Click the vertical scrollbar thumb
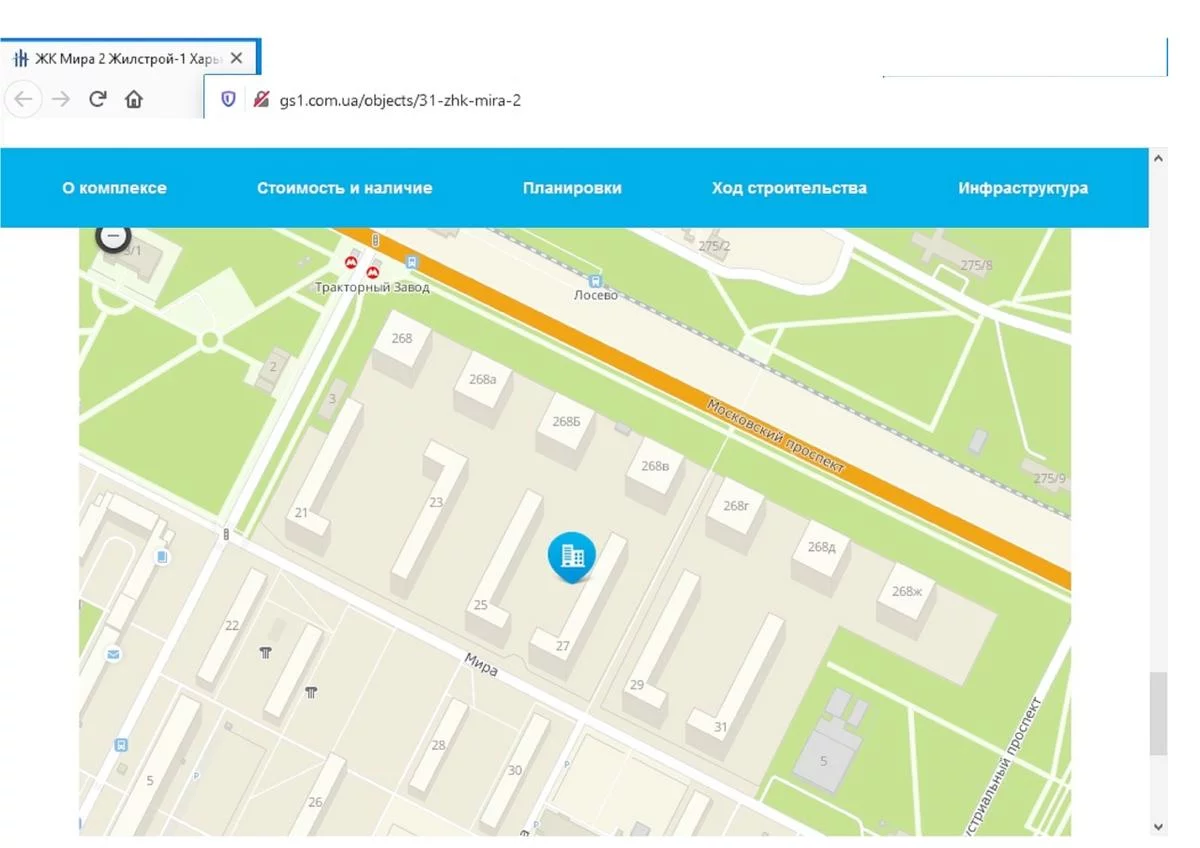The width and height of the screenshot is (1200, 848). pyautogui.click(x=1158, y=713)
